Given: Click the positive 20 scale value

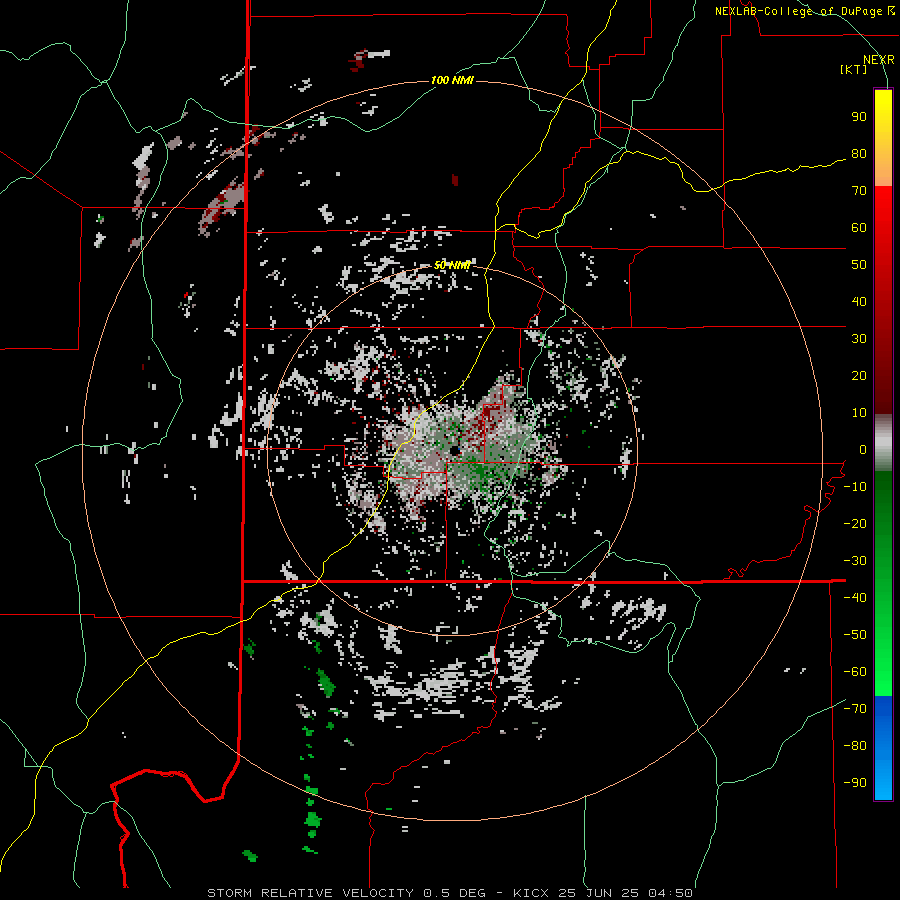Looking at the screenshot, I should point(859,376).
